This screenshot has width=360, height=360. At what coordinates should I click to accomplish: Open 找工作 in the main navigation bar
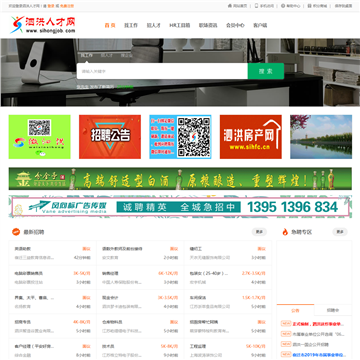[131, 25]
